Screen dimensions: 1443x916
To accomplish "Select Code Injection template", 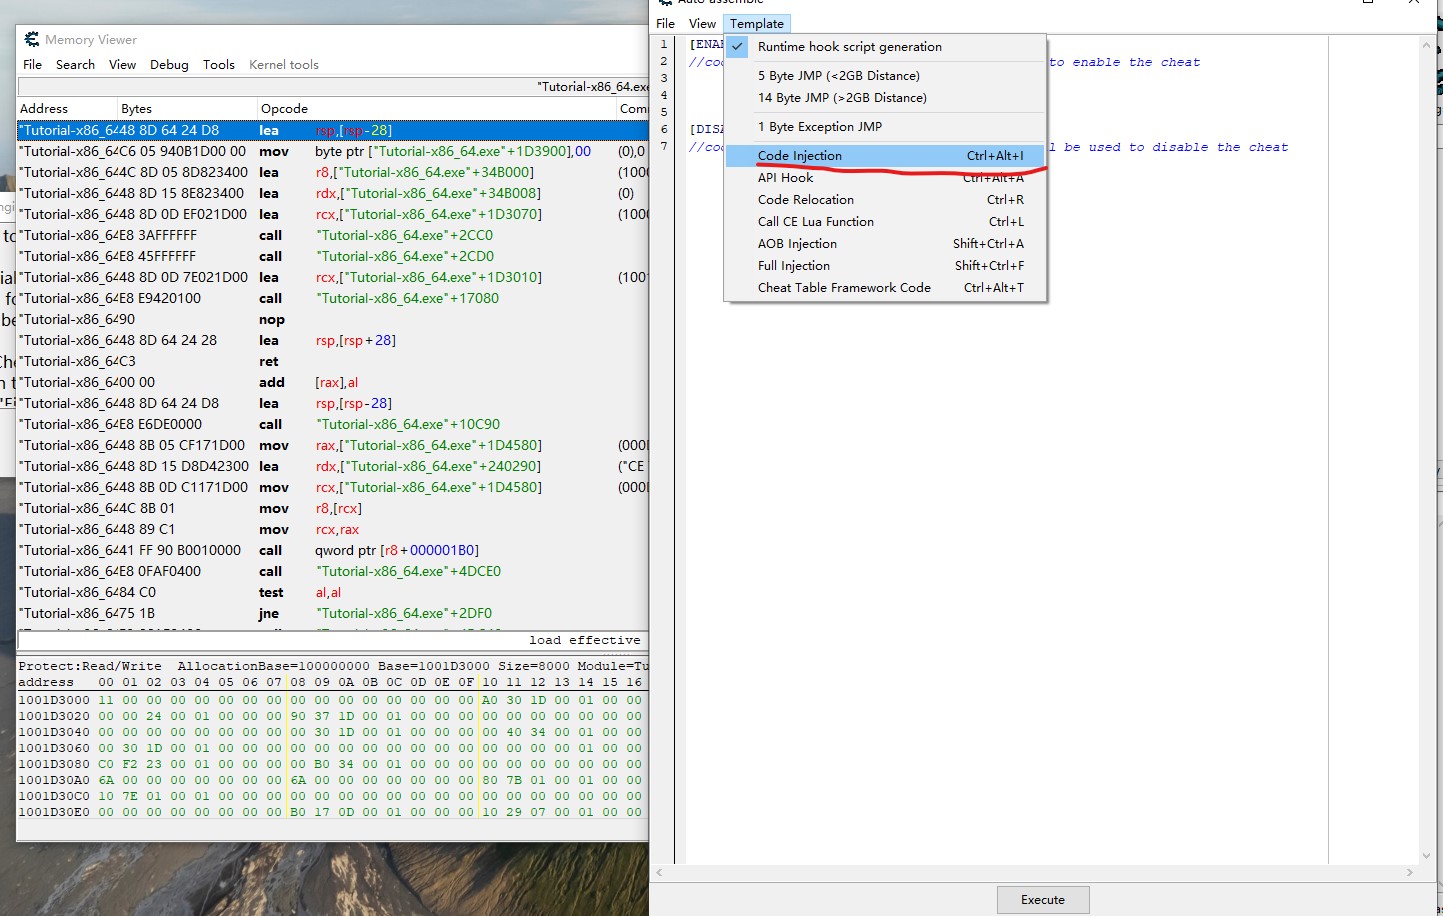I will (886, 156).
